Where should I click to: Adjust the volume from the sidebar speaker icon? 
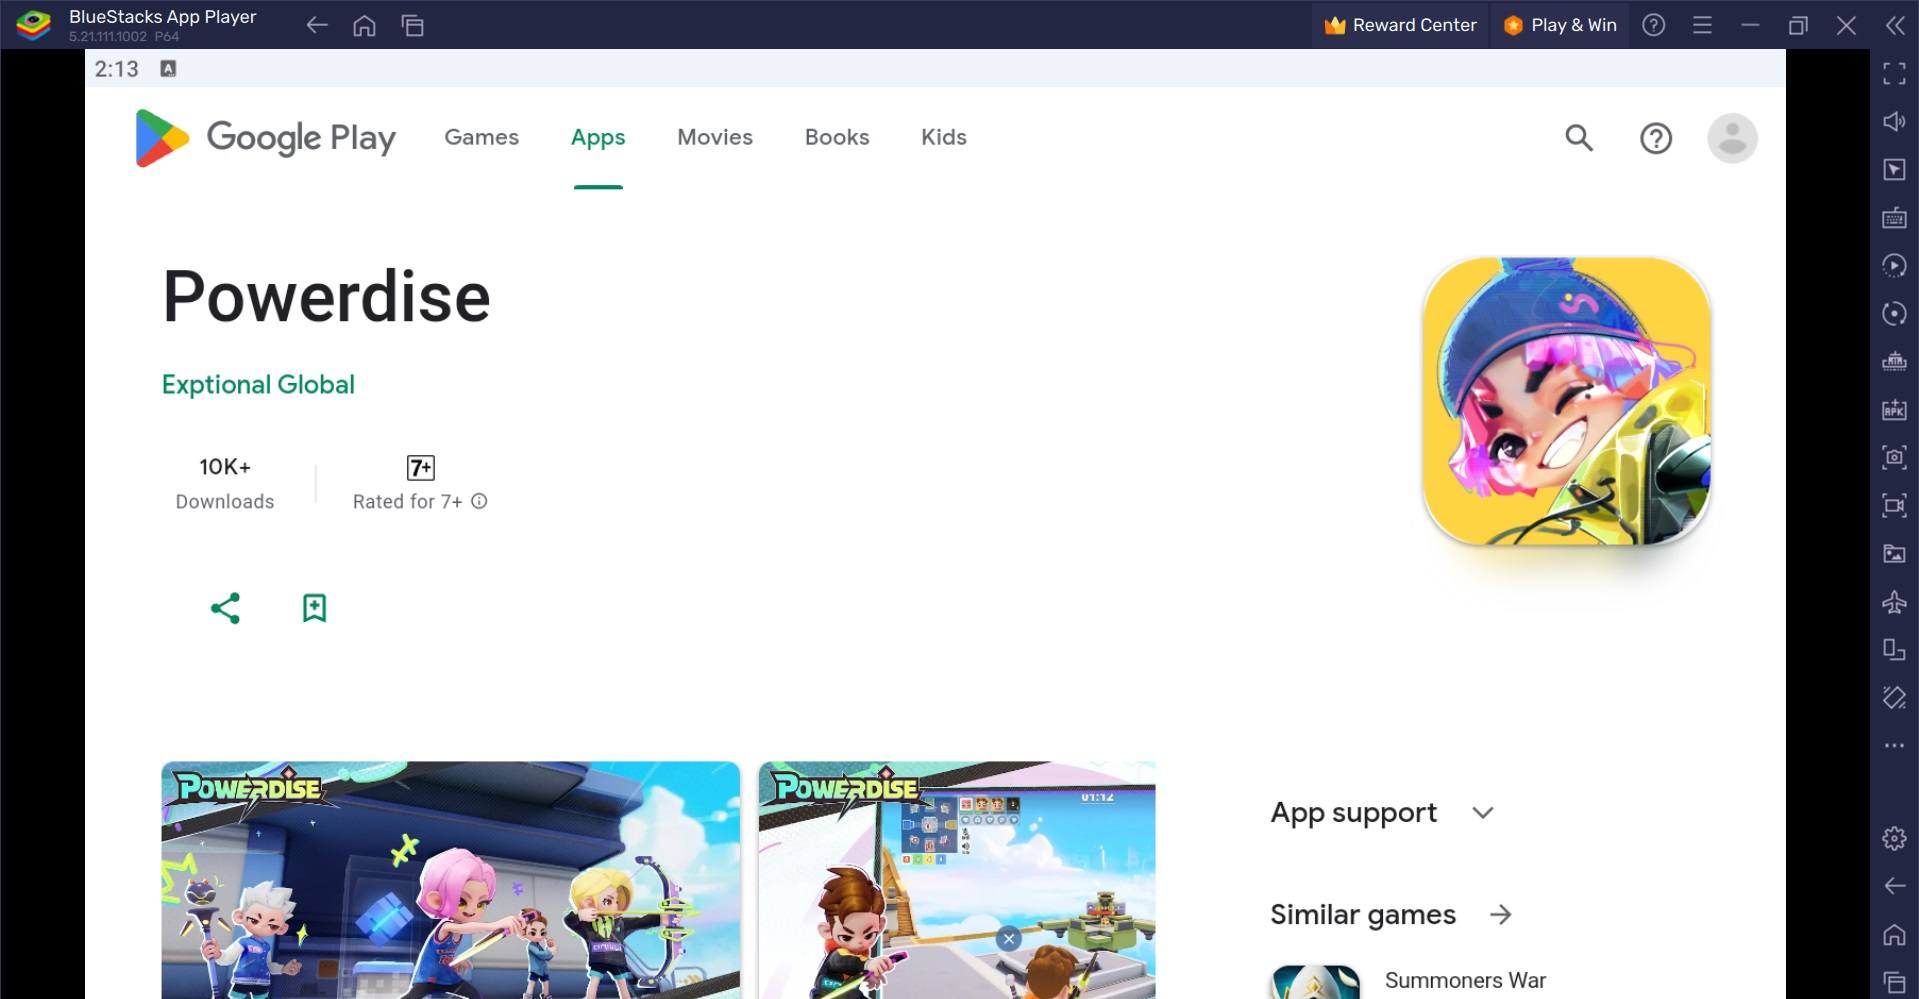(x=1894, y=121)
